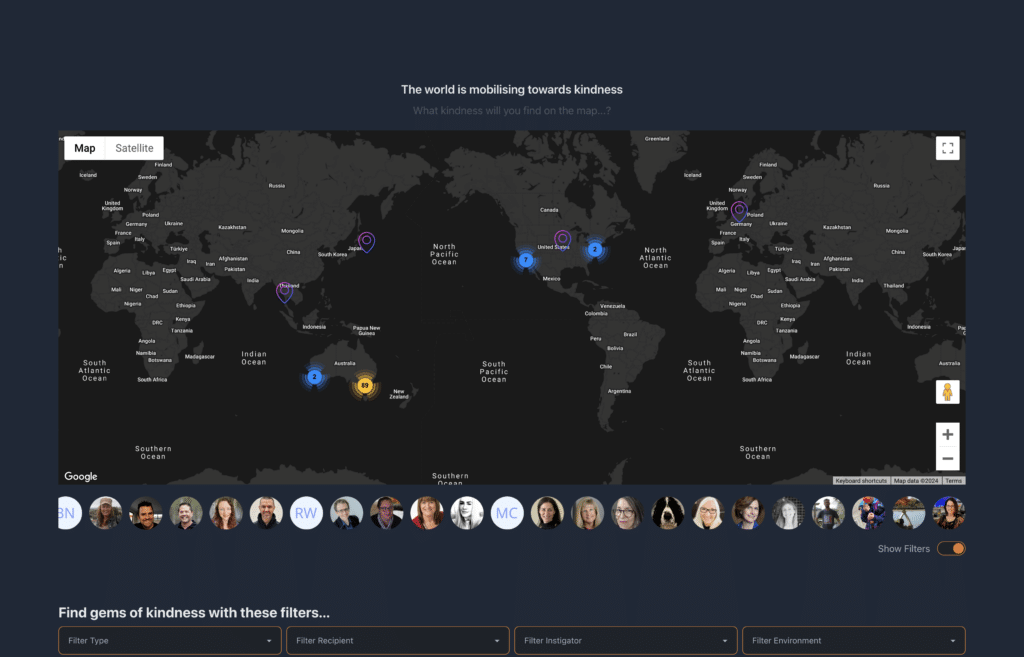Expand the Filter Instigator dropdown
This screenshot has width=1024, height=657.
[625, 640]
